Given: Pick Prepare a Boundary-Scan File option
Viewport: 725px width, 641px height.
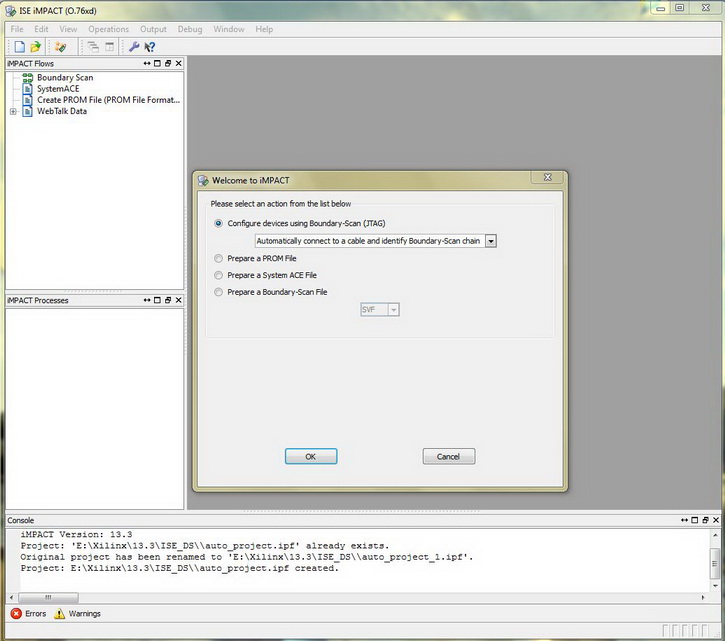Looking at the screenshot, I should 219,292.
